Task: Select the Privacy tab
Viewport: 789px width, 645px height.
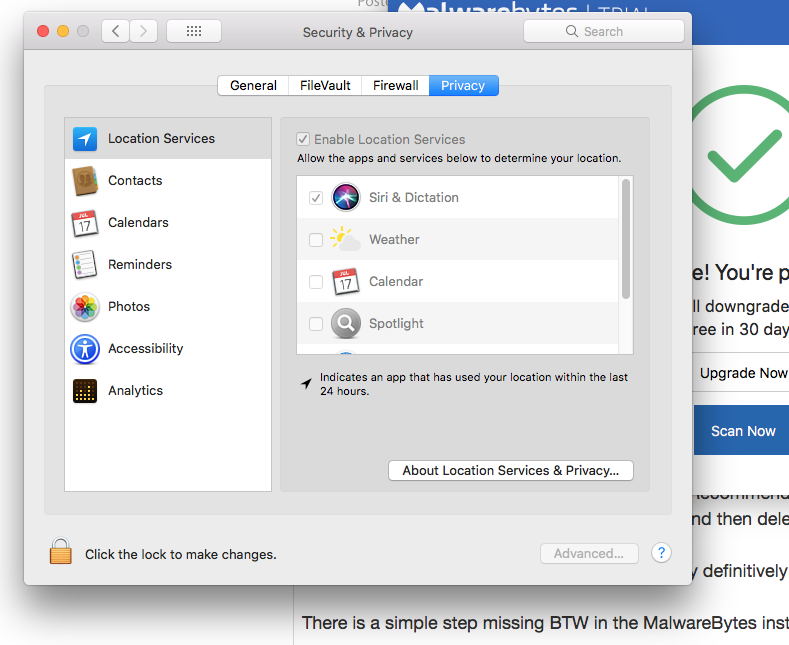Action: click(x=463, y=86)
